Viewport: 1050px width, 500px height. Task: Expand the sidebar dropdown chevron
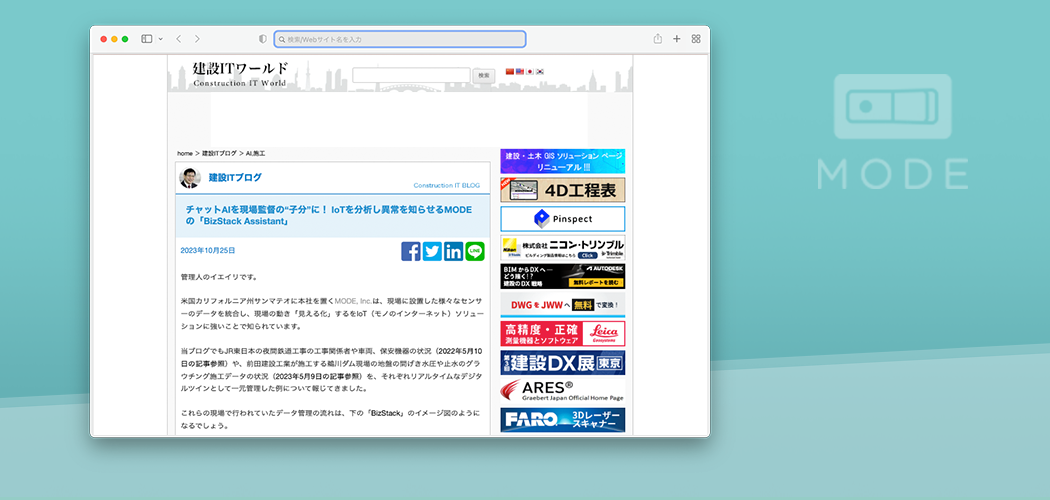(x=158, y=39)
